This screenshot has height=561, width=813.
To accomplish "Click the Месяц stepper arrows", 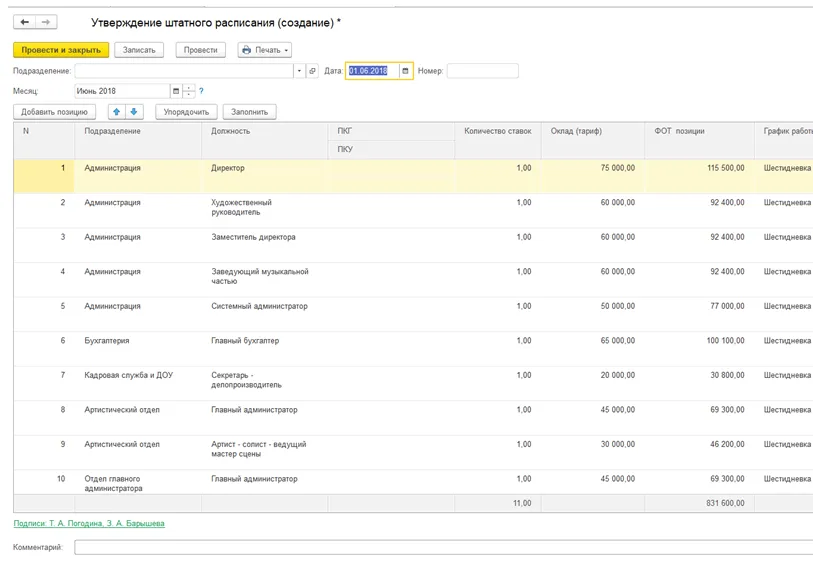I will pyautogui.click(x=189, y=91).
